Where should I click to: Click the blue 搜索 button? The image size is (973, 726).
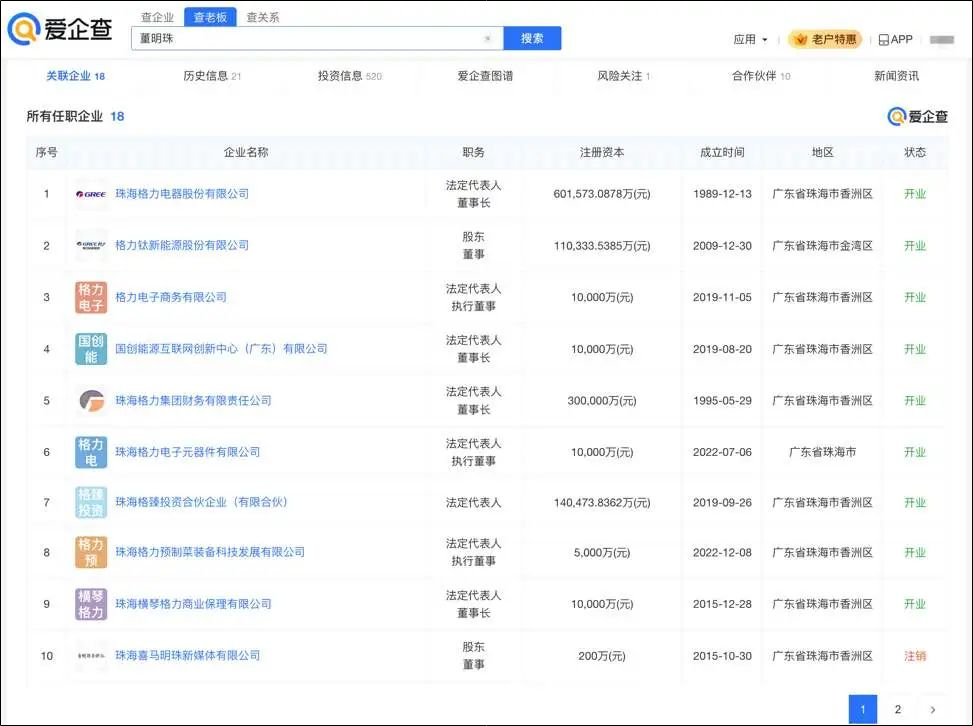pos(532,38)
